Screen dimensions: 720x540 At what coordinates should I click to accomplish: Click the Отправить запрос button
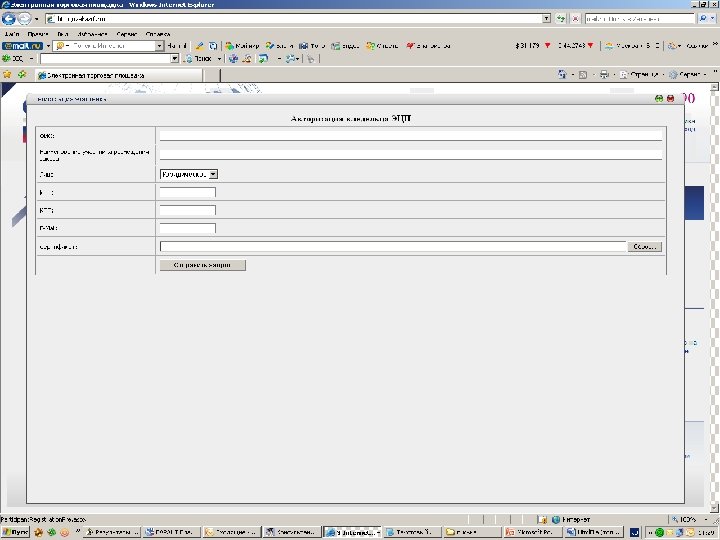pos(202,265)
